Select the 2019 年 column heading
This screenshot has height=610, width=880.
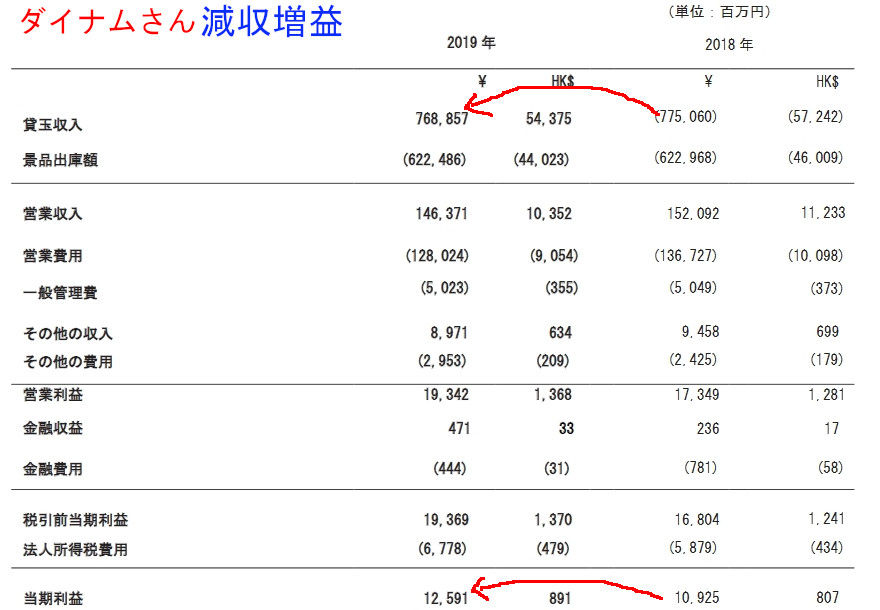[x=471, y=43]
